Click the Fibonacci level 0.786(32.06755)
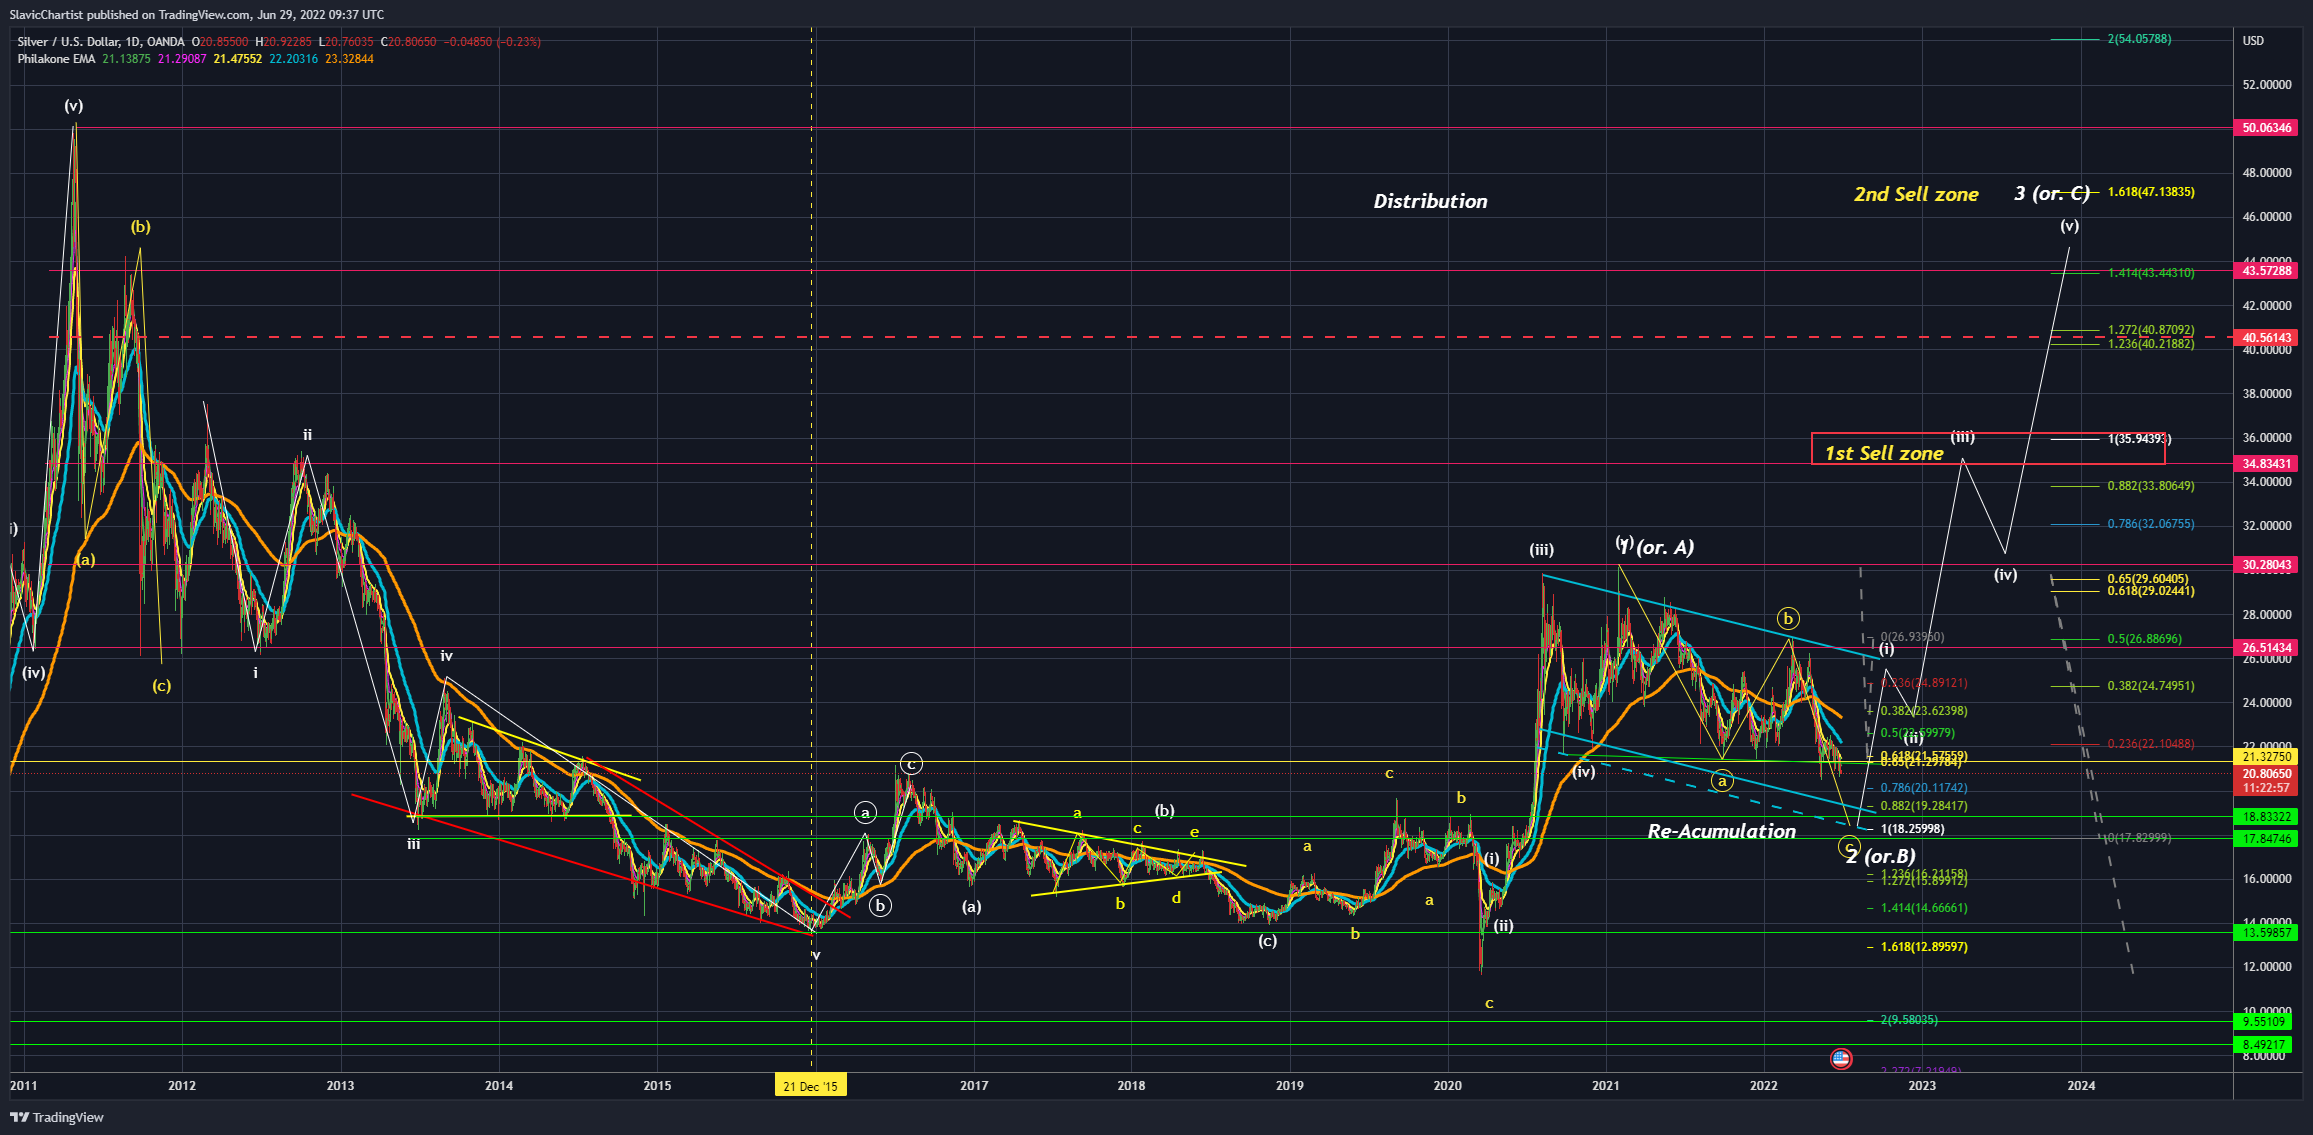This screenshot has width=2313, height=1135. coord(2151,524)
